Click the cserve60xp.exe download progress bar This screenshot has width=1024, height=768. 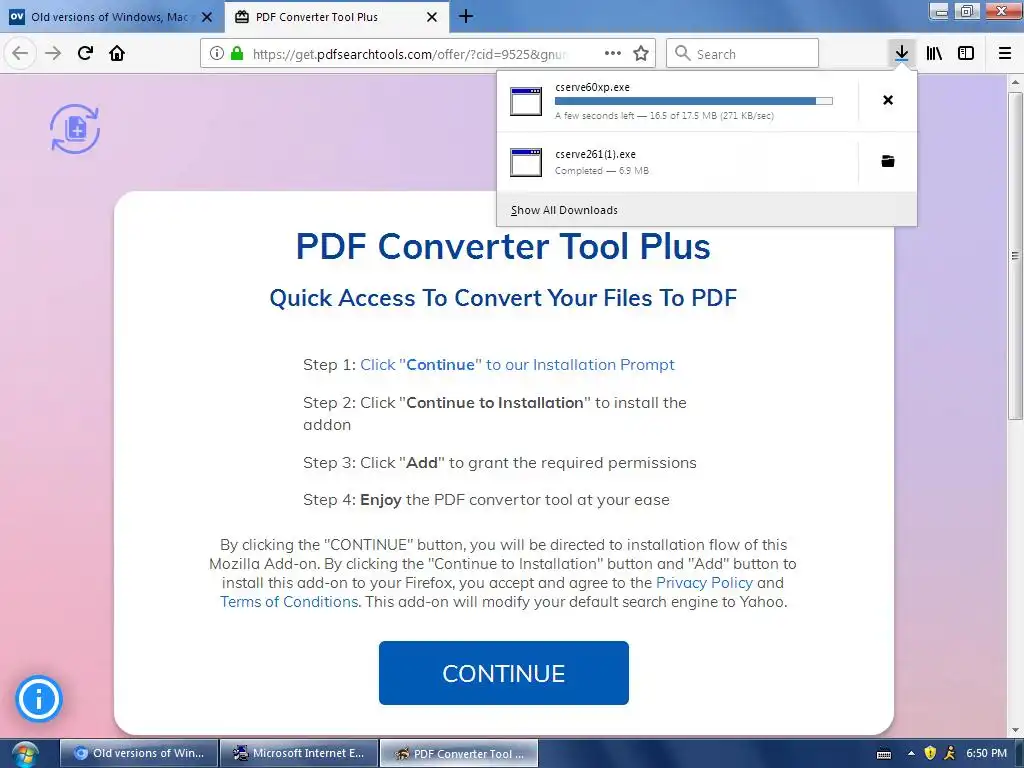coord(694,101)
